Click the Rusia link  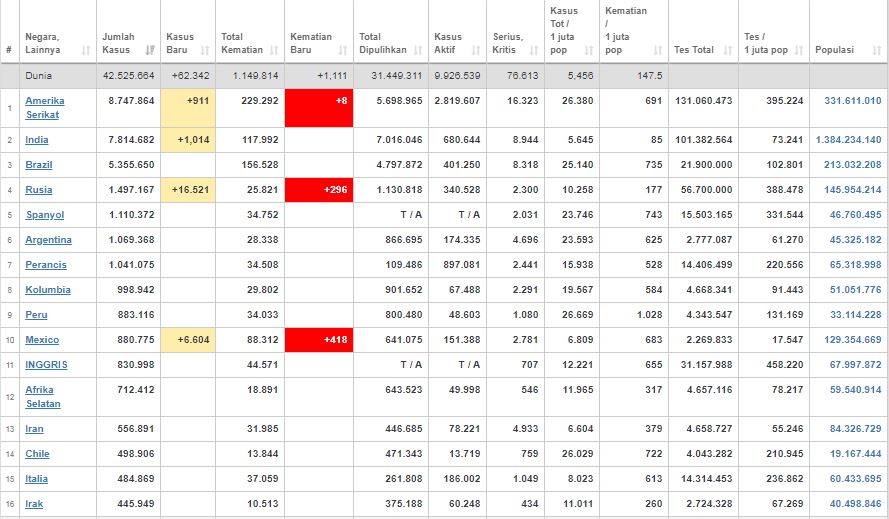pos(39,189)
